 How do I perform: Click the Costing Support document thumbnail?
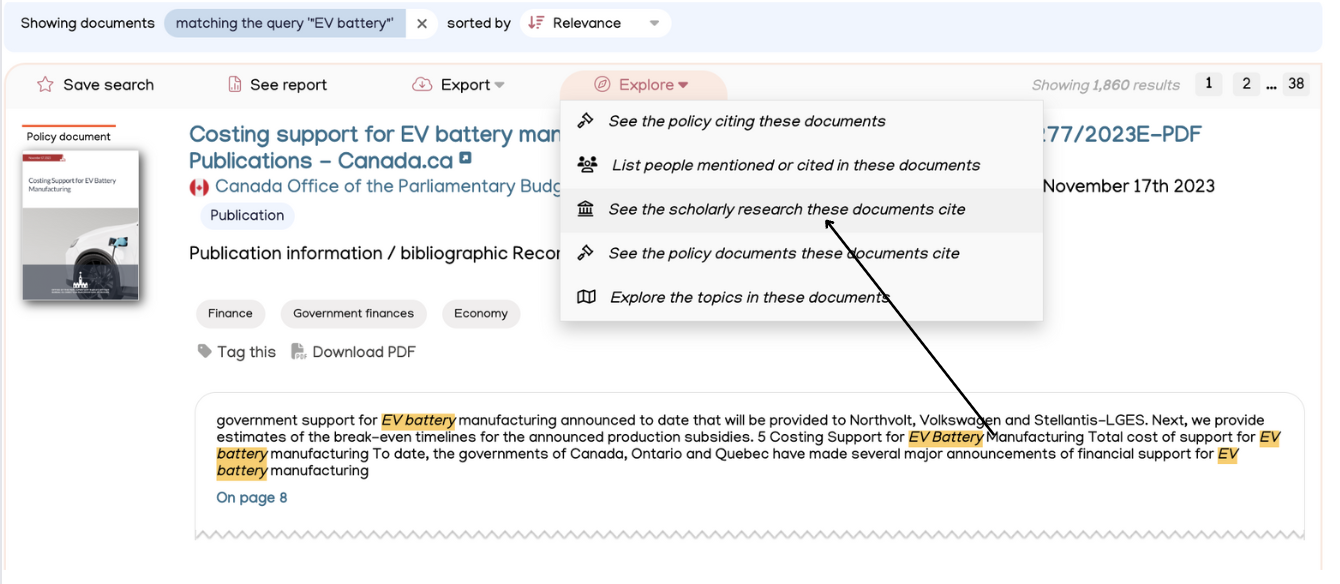pos(80,225)
